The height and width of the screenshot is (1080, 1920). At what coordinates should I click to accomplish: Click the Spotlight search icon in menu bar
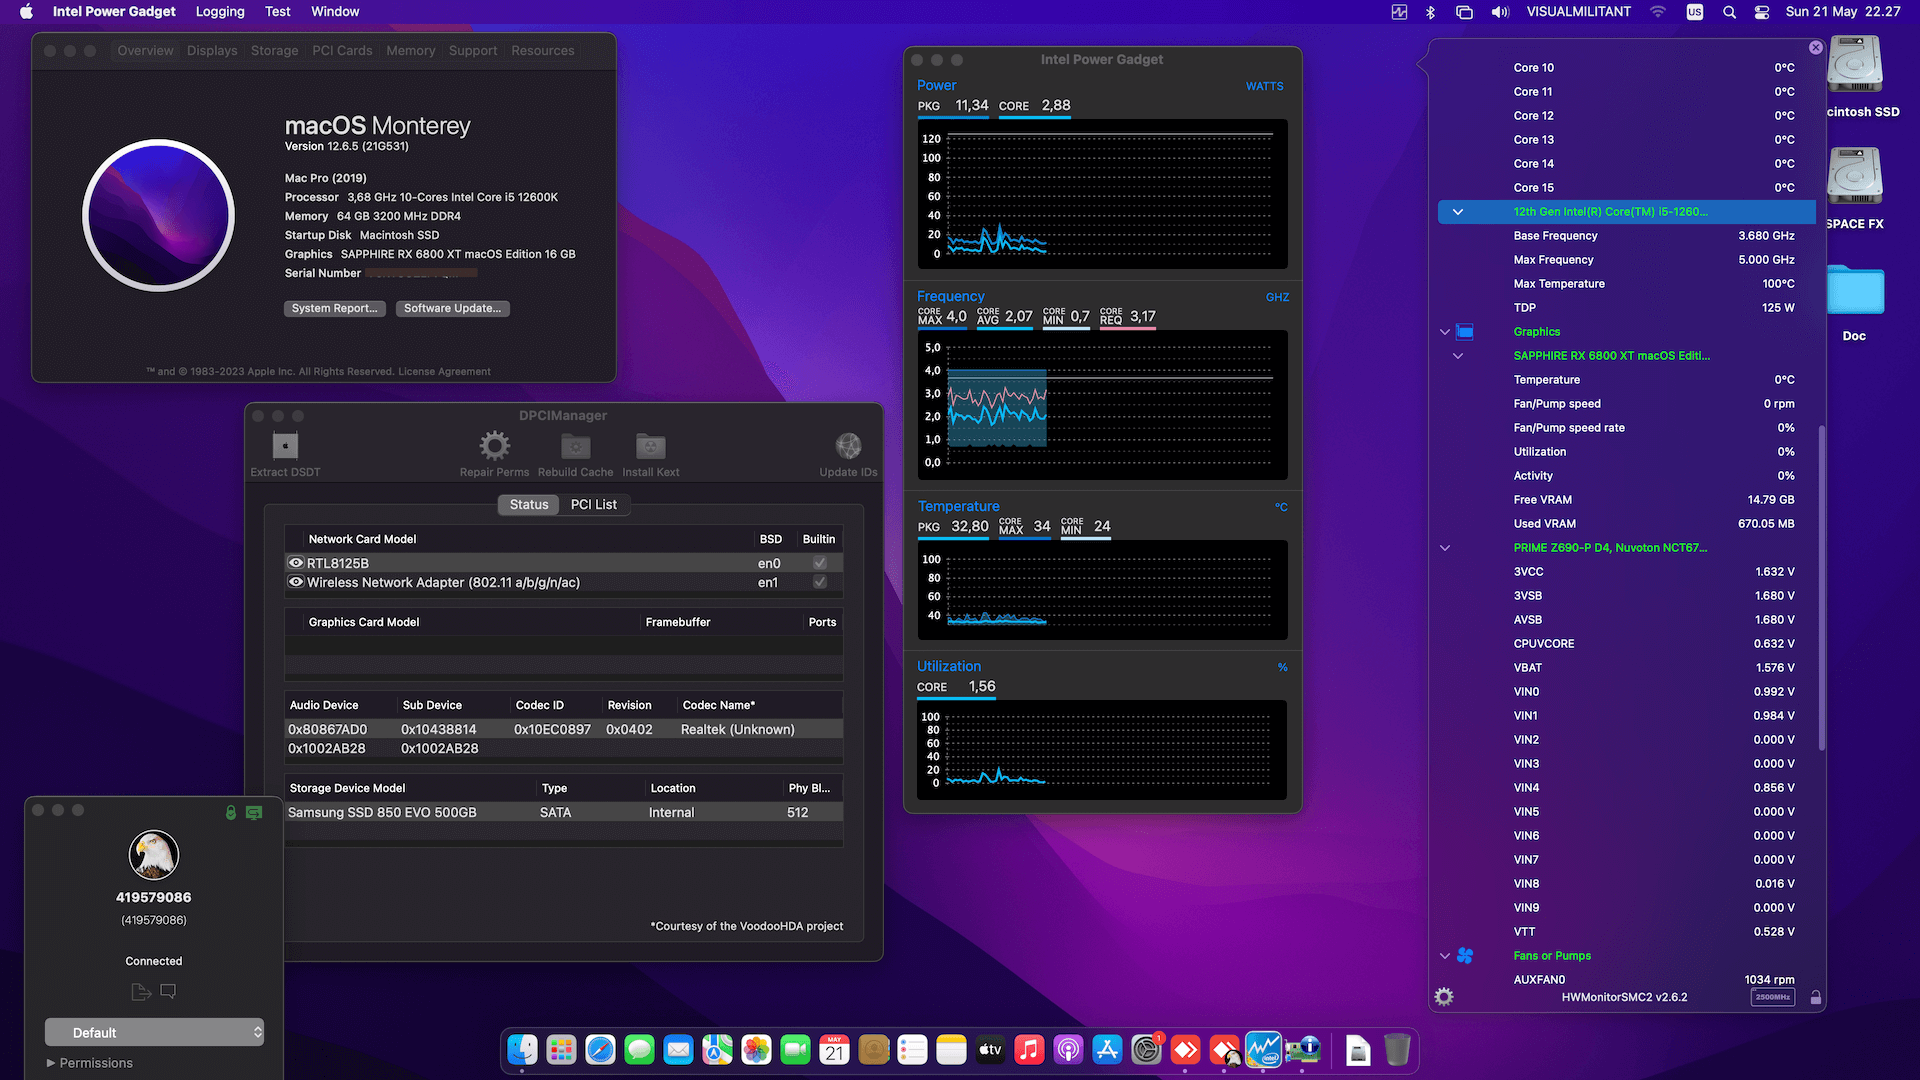click(x=1729, y=12)
